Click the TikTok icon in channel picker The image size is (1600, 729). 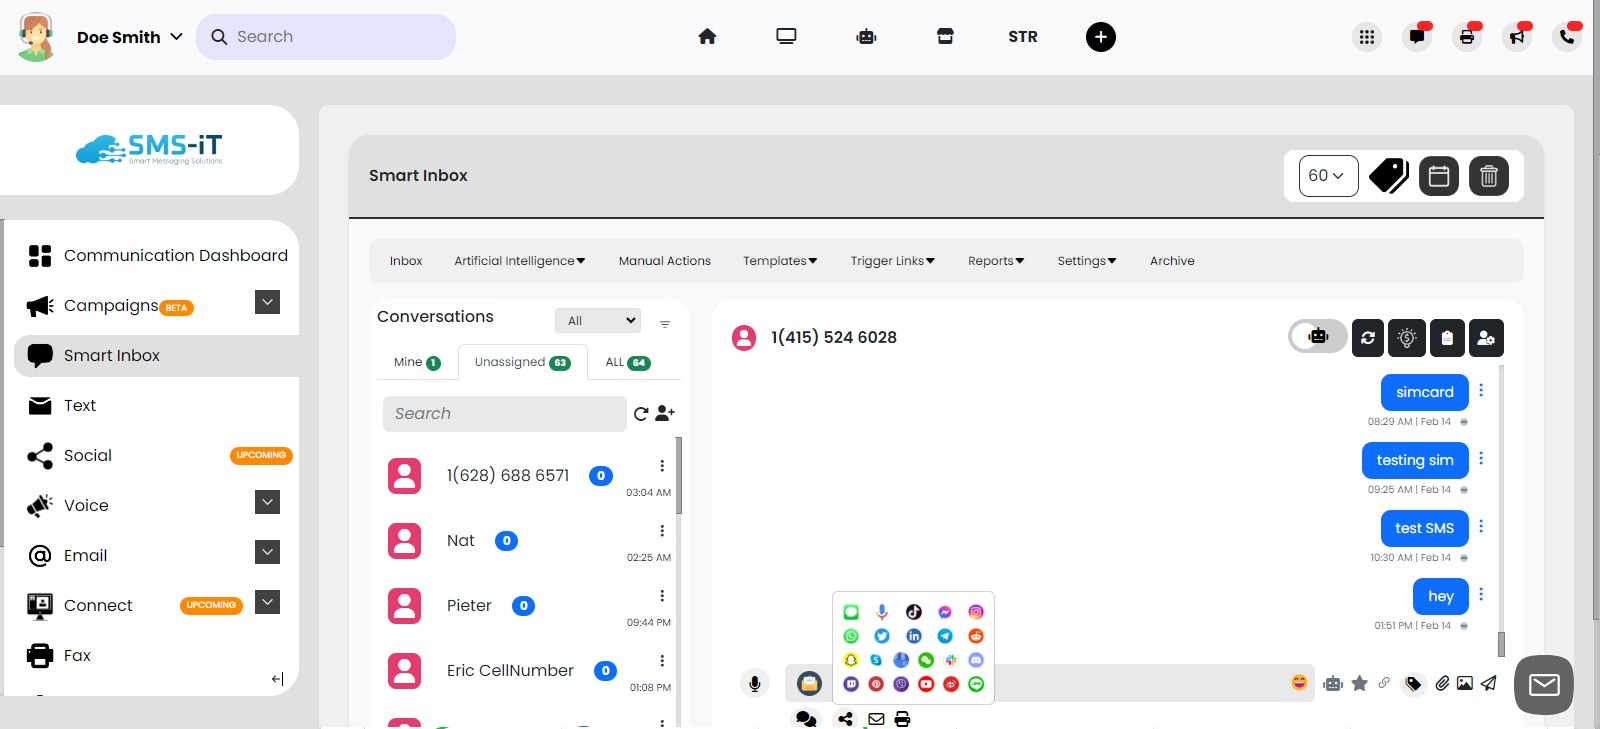click(x=913, y=612)
